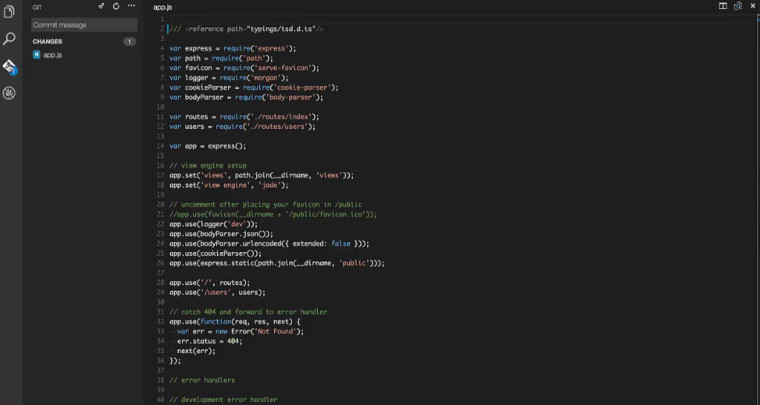The height and width of the screenshot is (405, 760).
Task: Click the app.use('/users', users) line
Action: point(218,292)
